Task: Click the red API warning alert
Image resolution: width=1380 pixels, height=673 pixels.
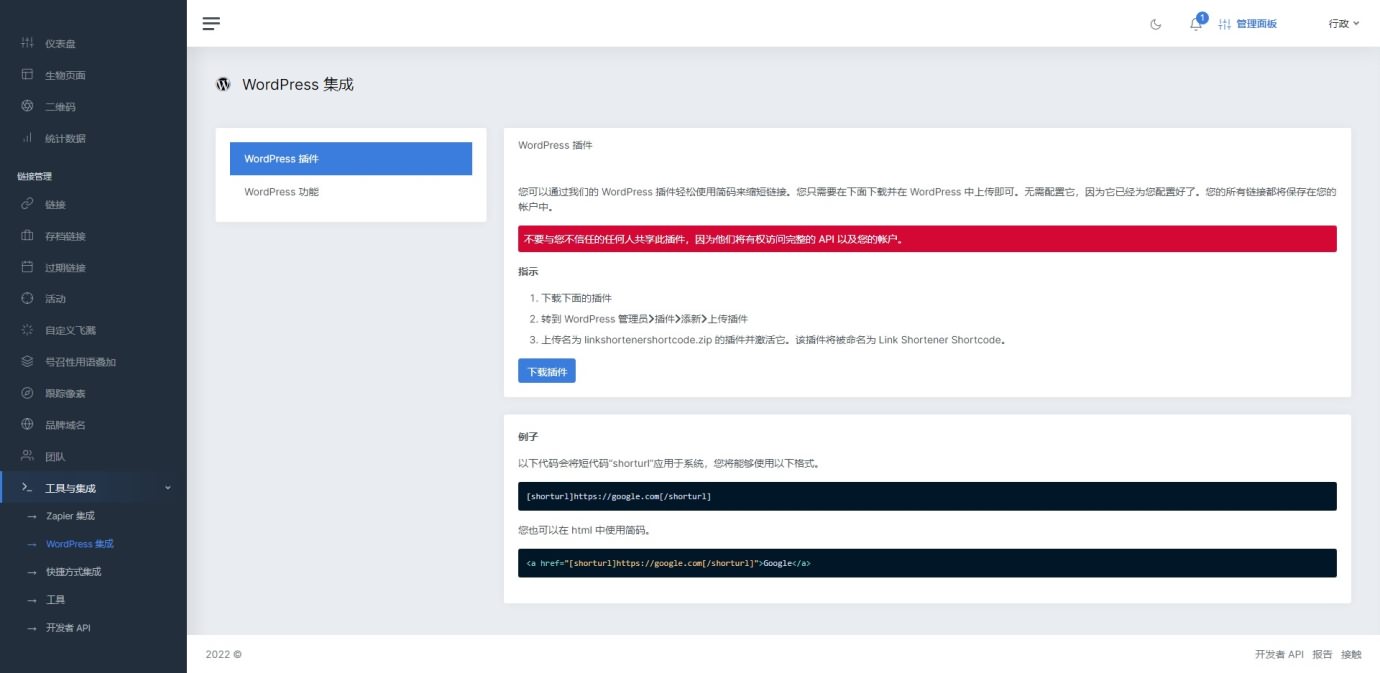Action: [927, 239]
